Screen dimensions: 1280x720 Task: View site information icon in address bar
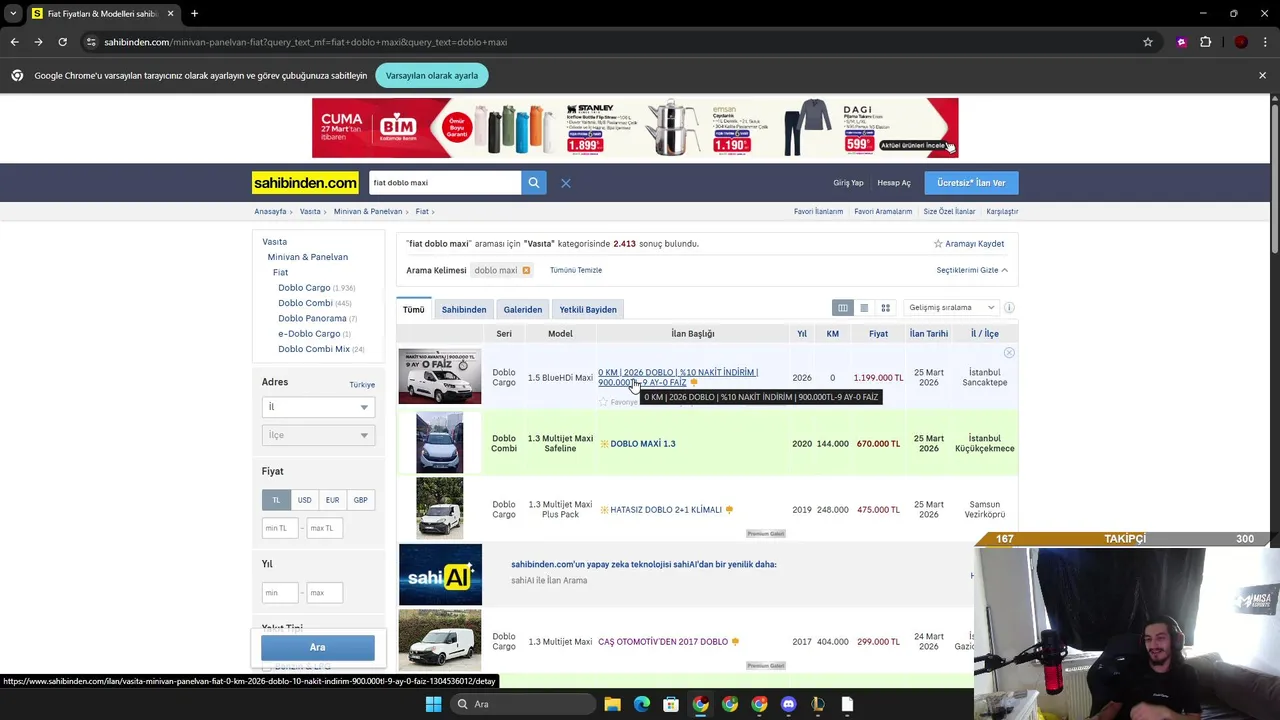coord(91,42)
